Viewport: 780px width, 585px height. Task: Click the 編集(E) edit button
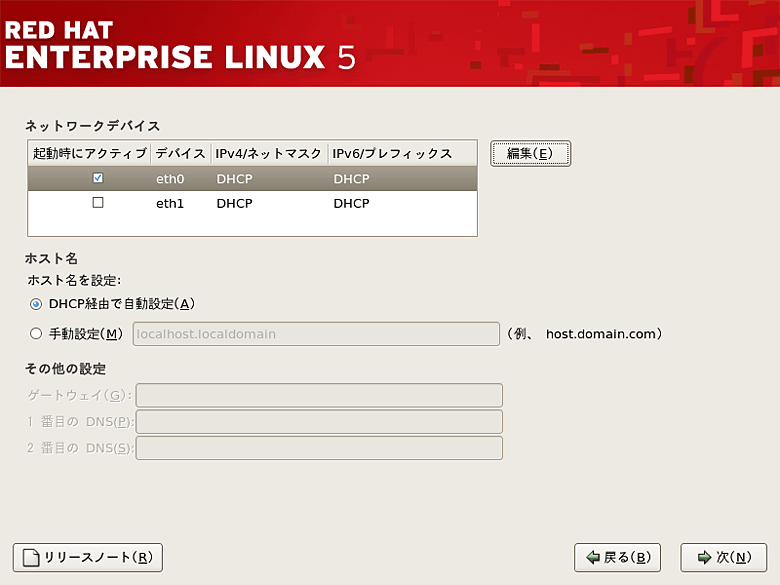tap(530, 153)
